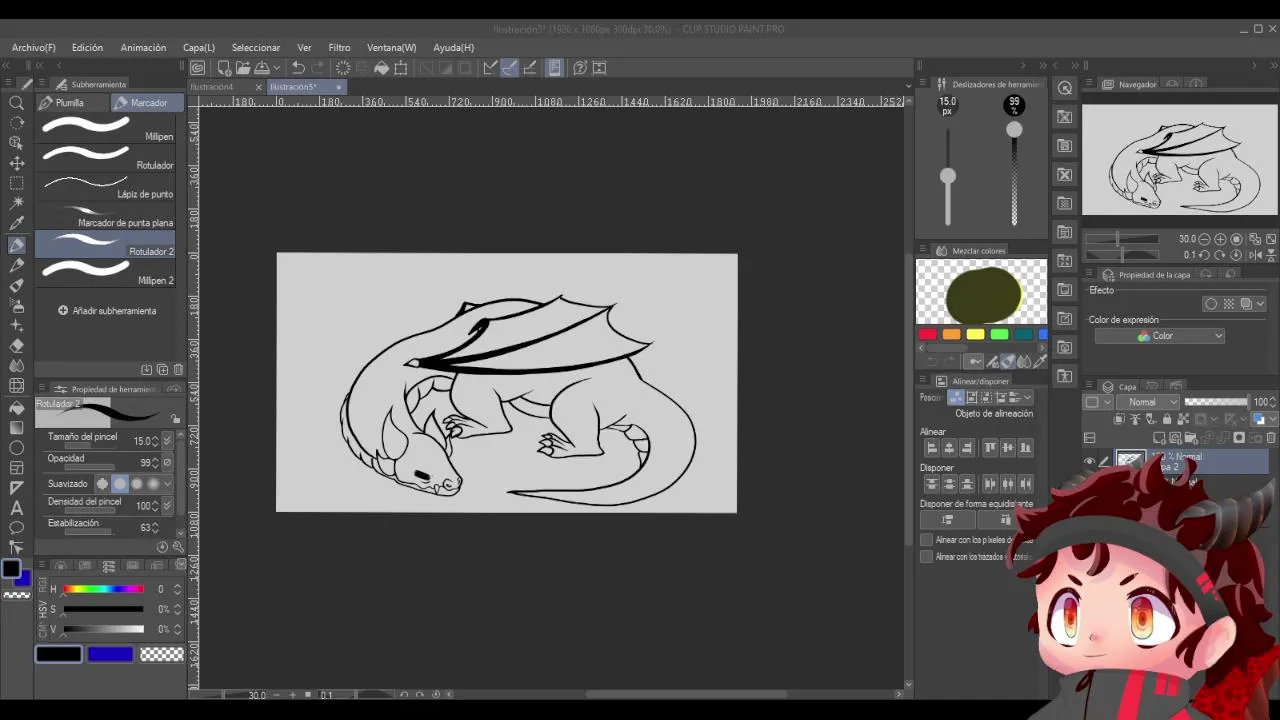Open the Capa(L) menu
Viewport: 1280px width, 720px height.
pyautogui.click(x=199, y=47)
